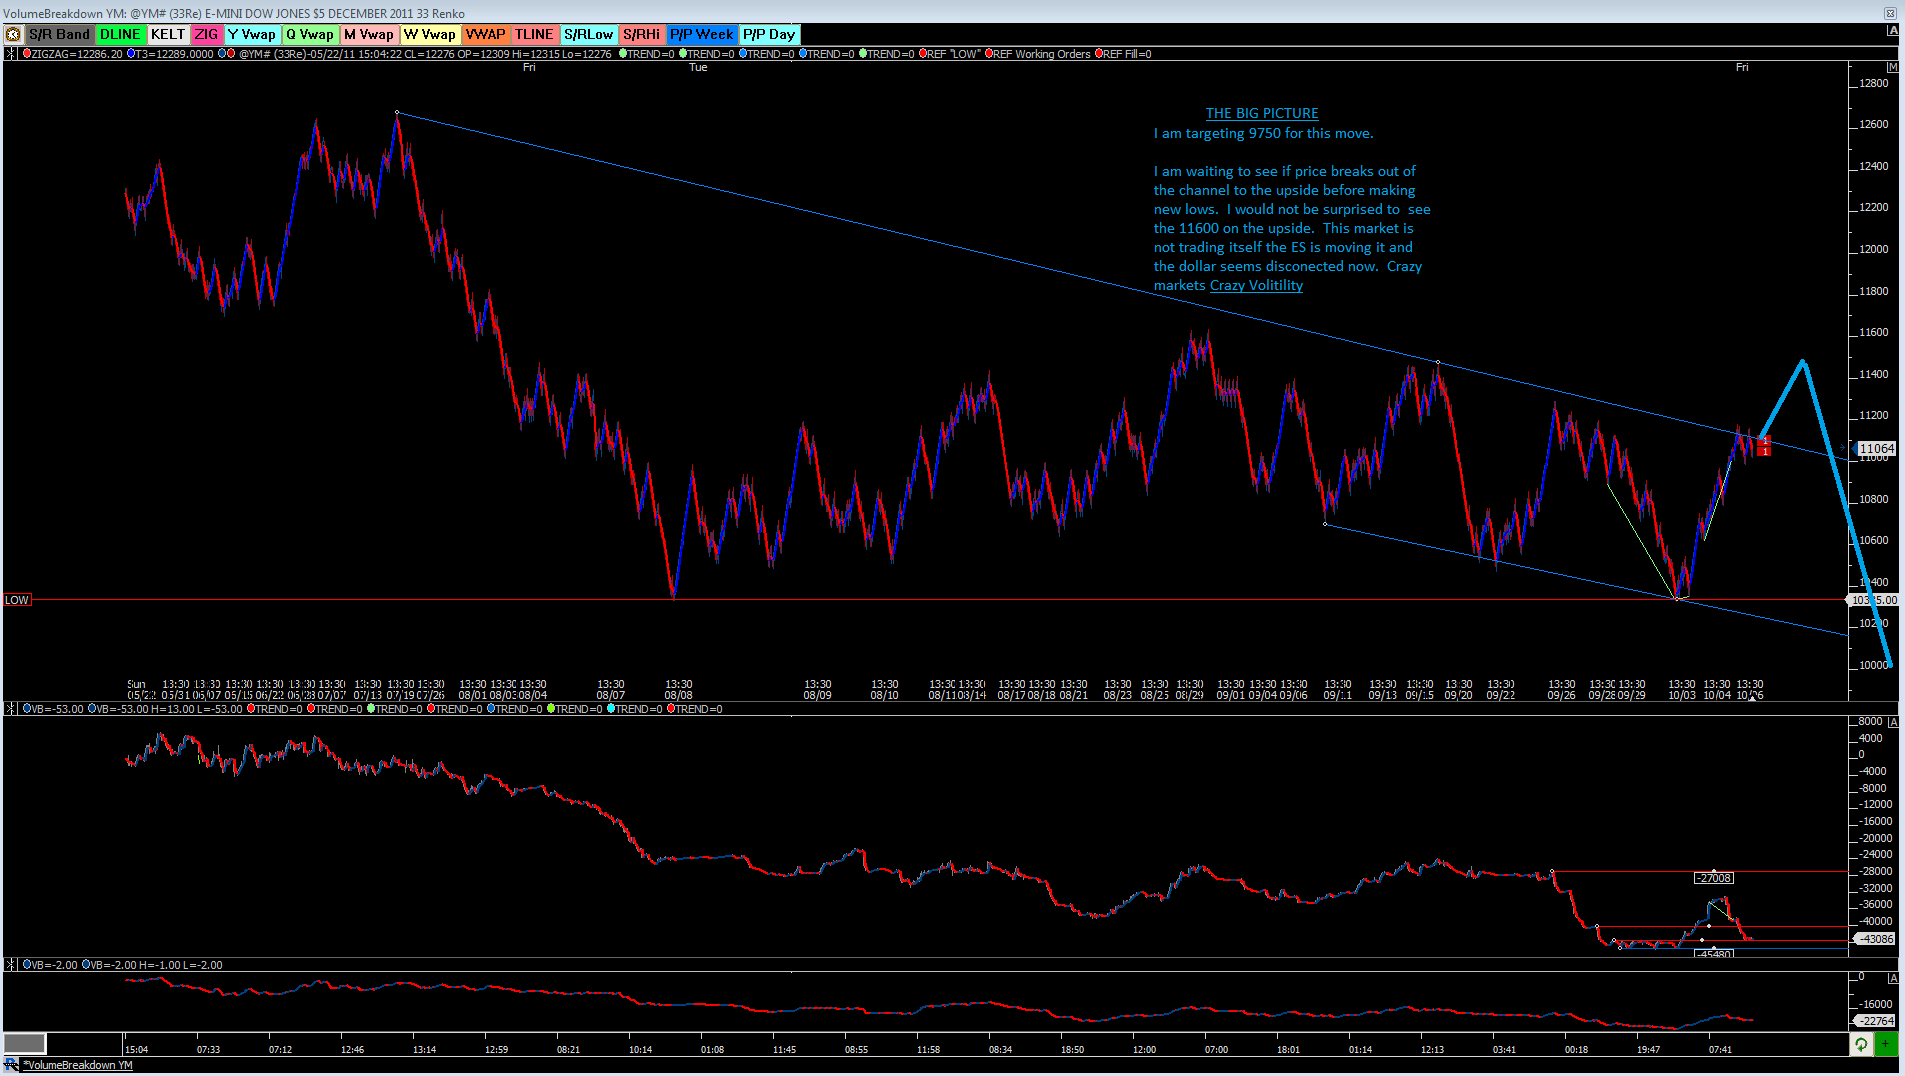The height and width of the screenshot is (1076, 1905).
Task: Click the gray horizontal scroll thumb
Action: coord(25,1044)
